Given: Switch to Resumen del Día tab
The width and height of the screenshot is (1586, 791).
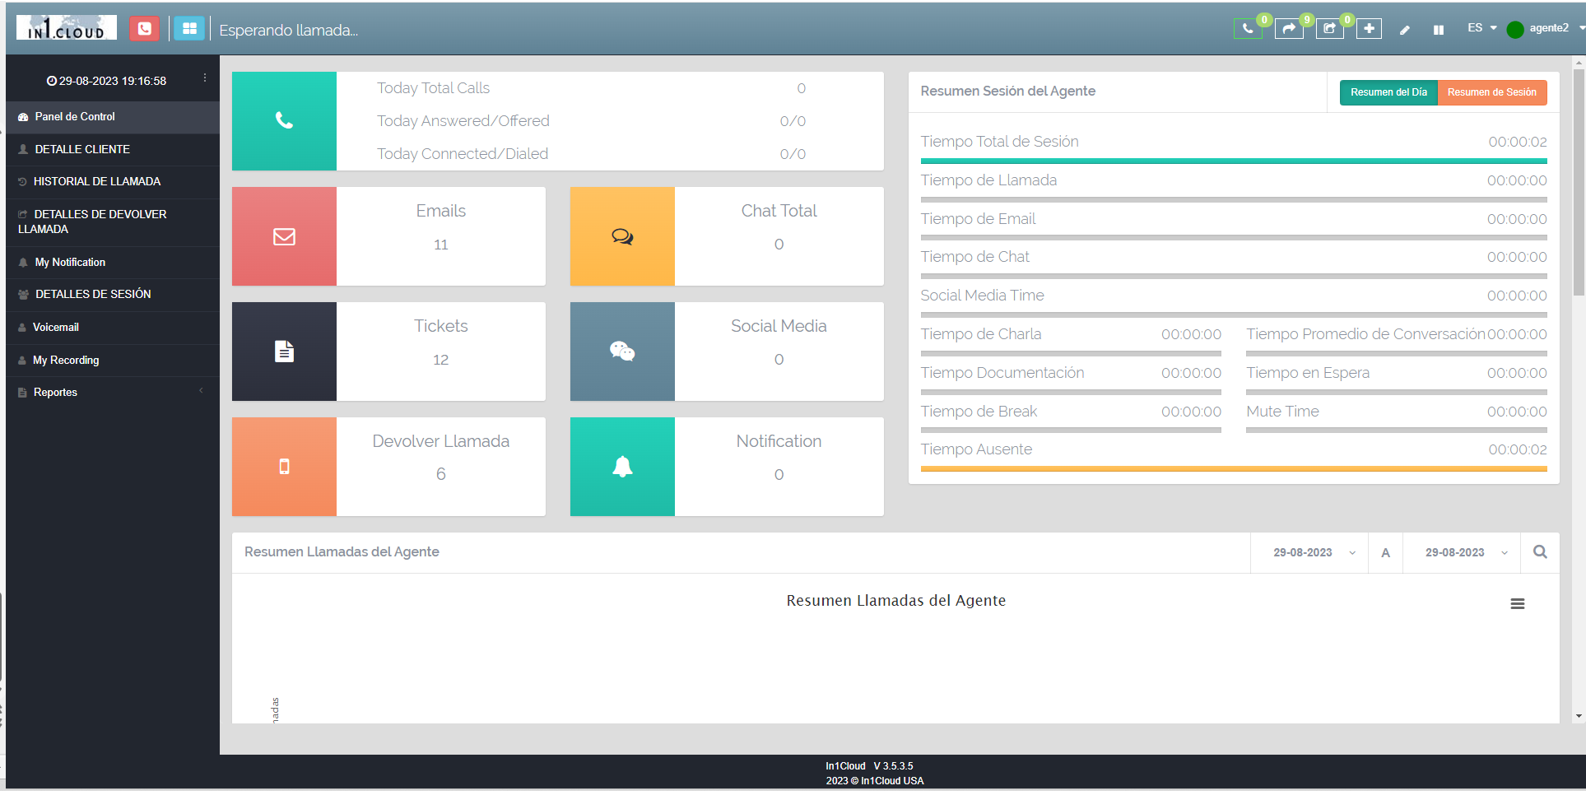Looking at the screenshot, I should coord(1388,92).
